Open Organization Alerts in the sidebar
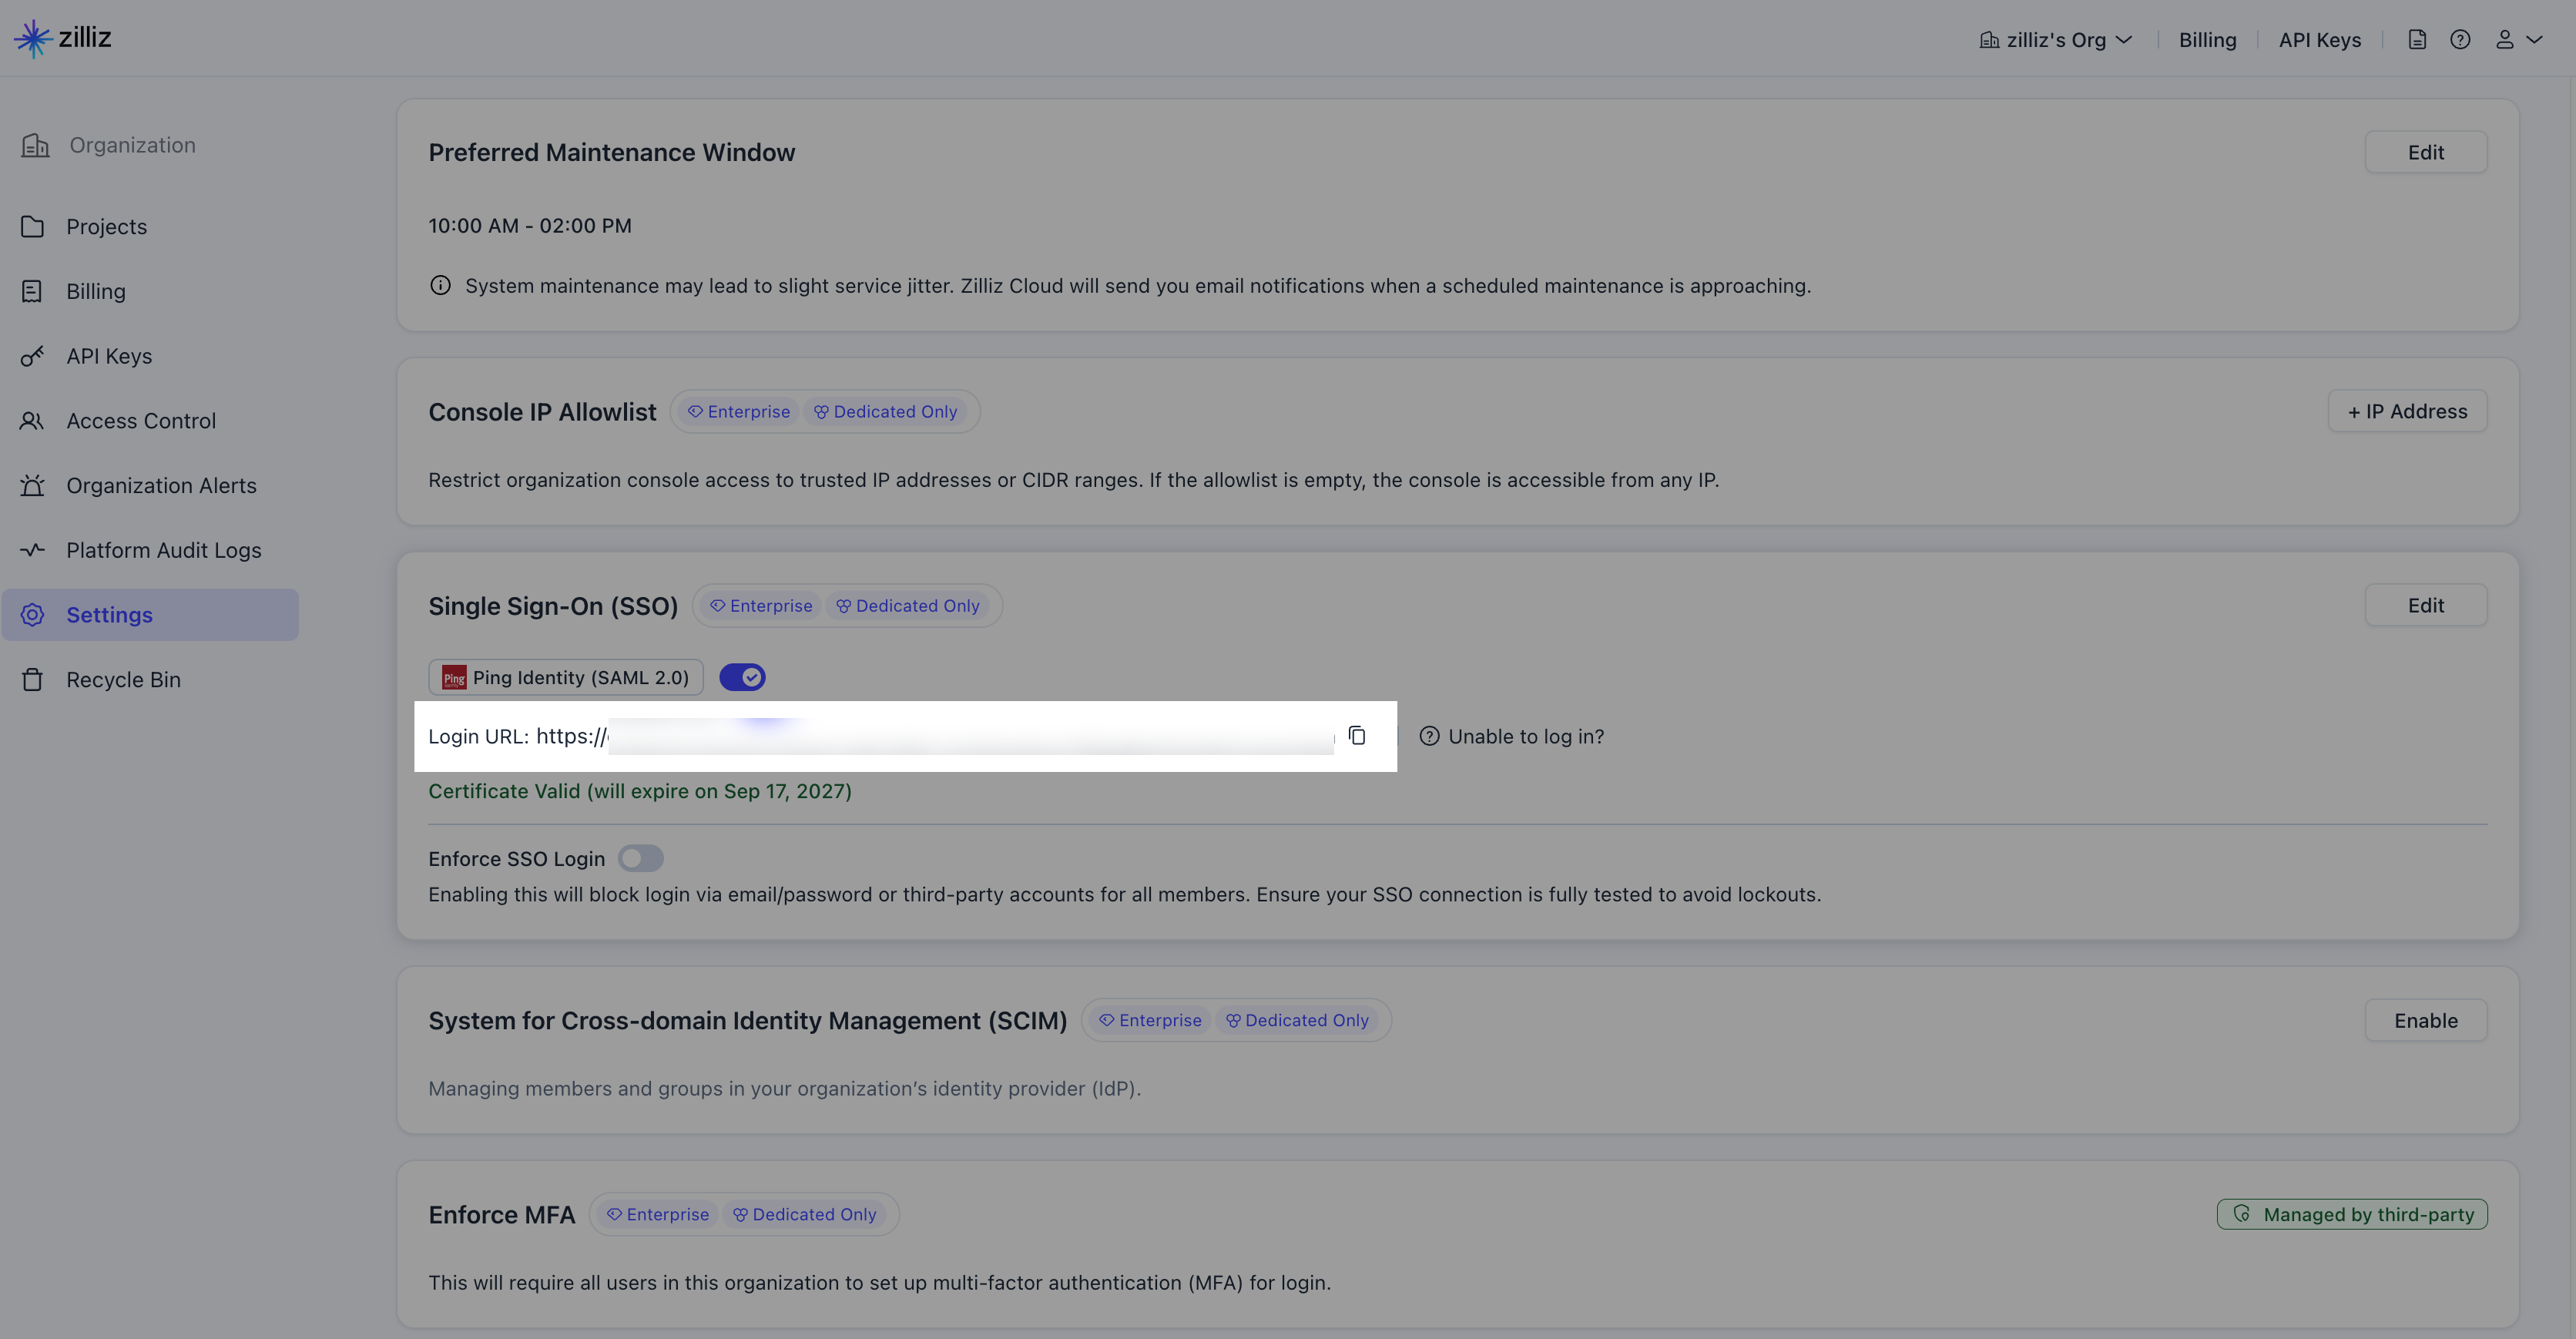 pos(150,485)
